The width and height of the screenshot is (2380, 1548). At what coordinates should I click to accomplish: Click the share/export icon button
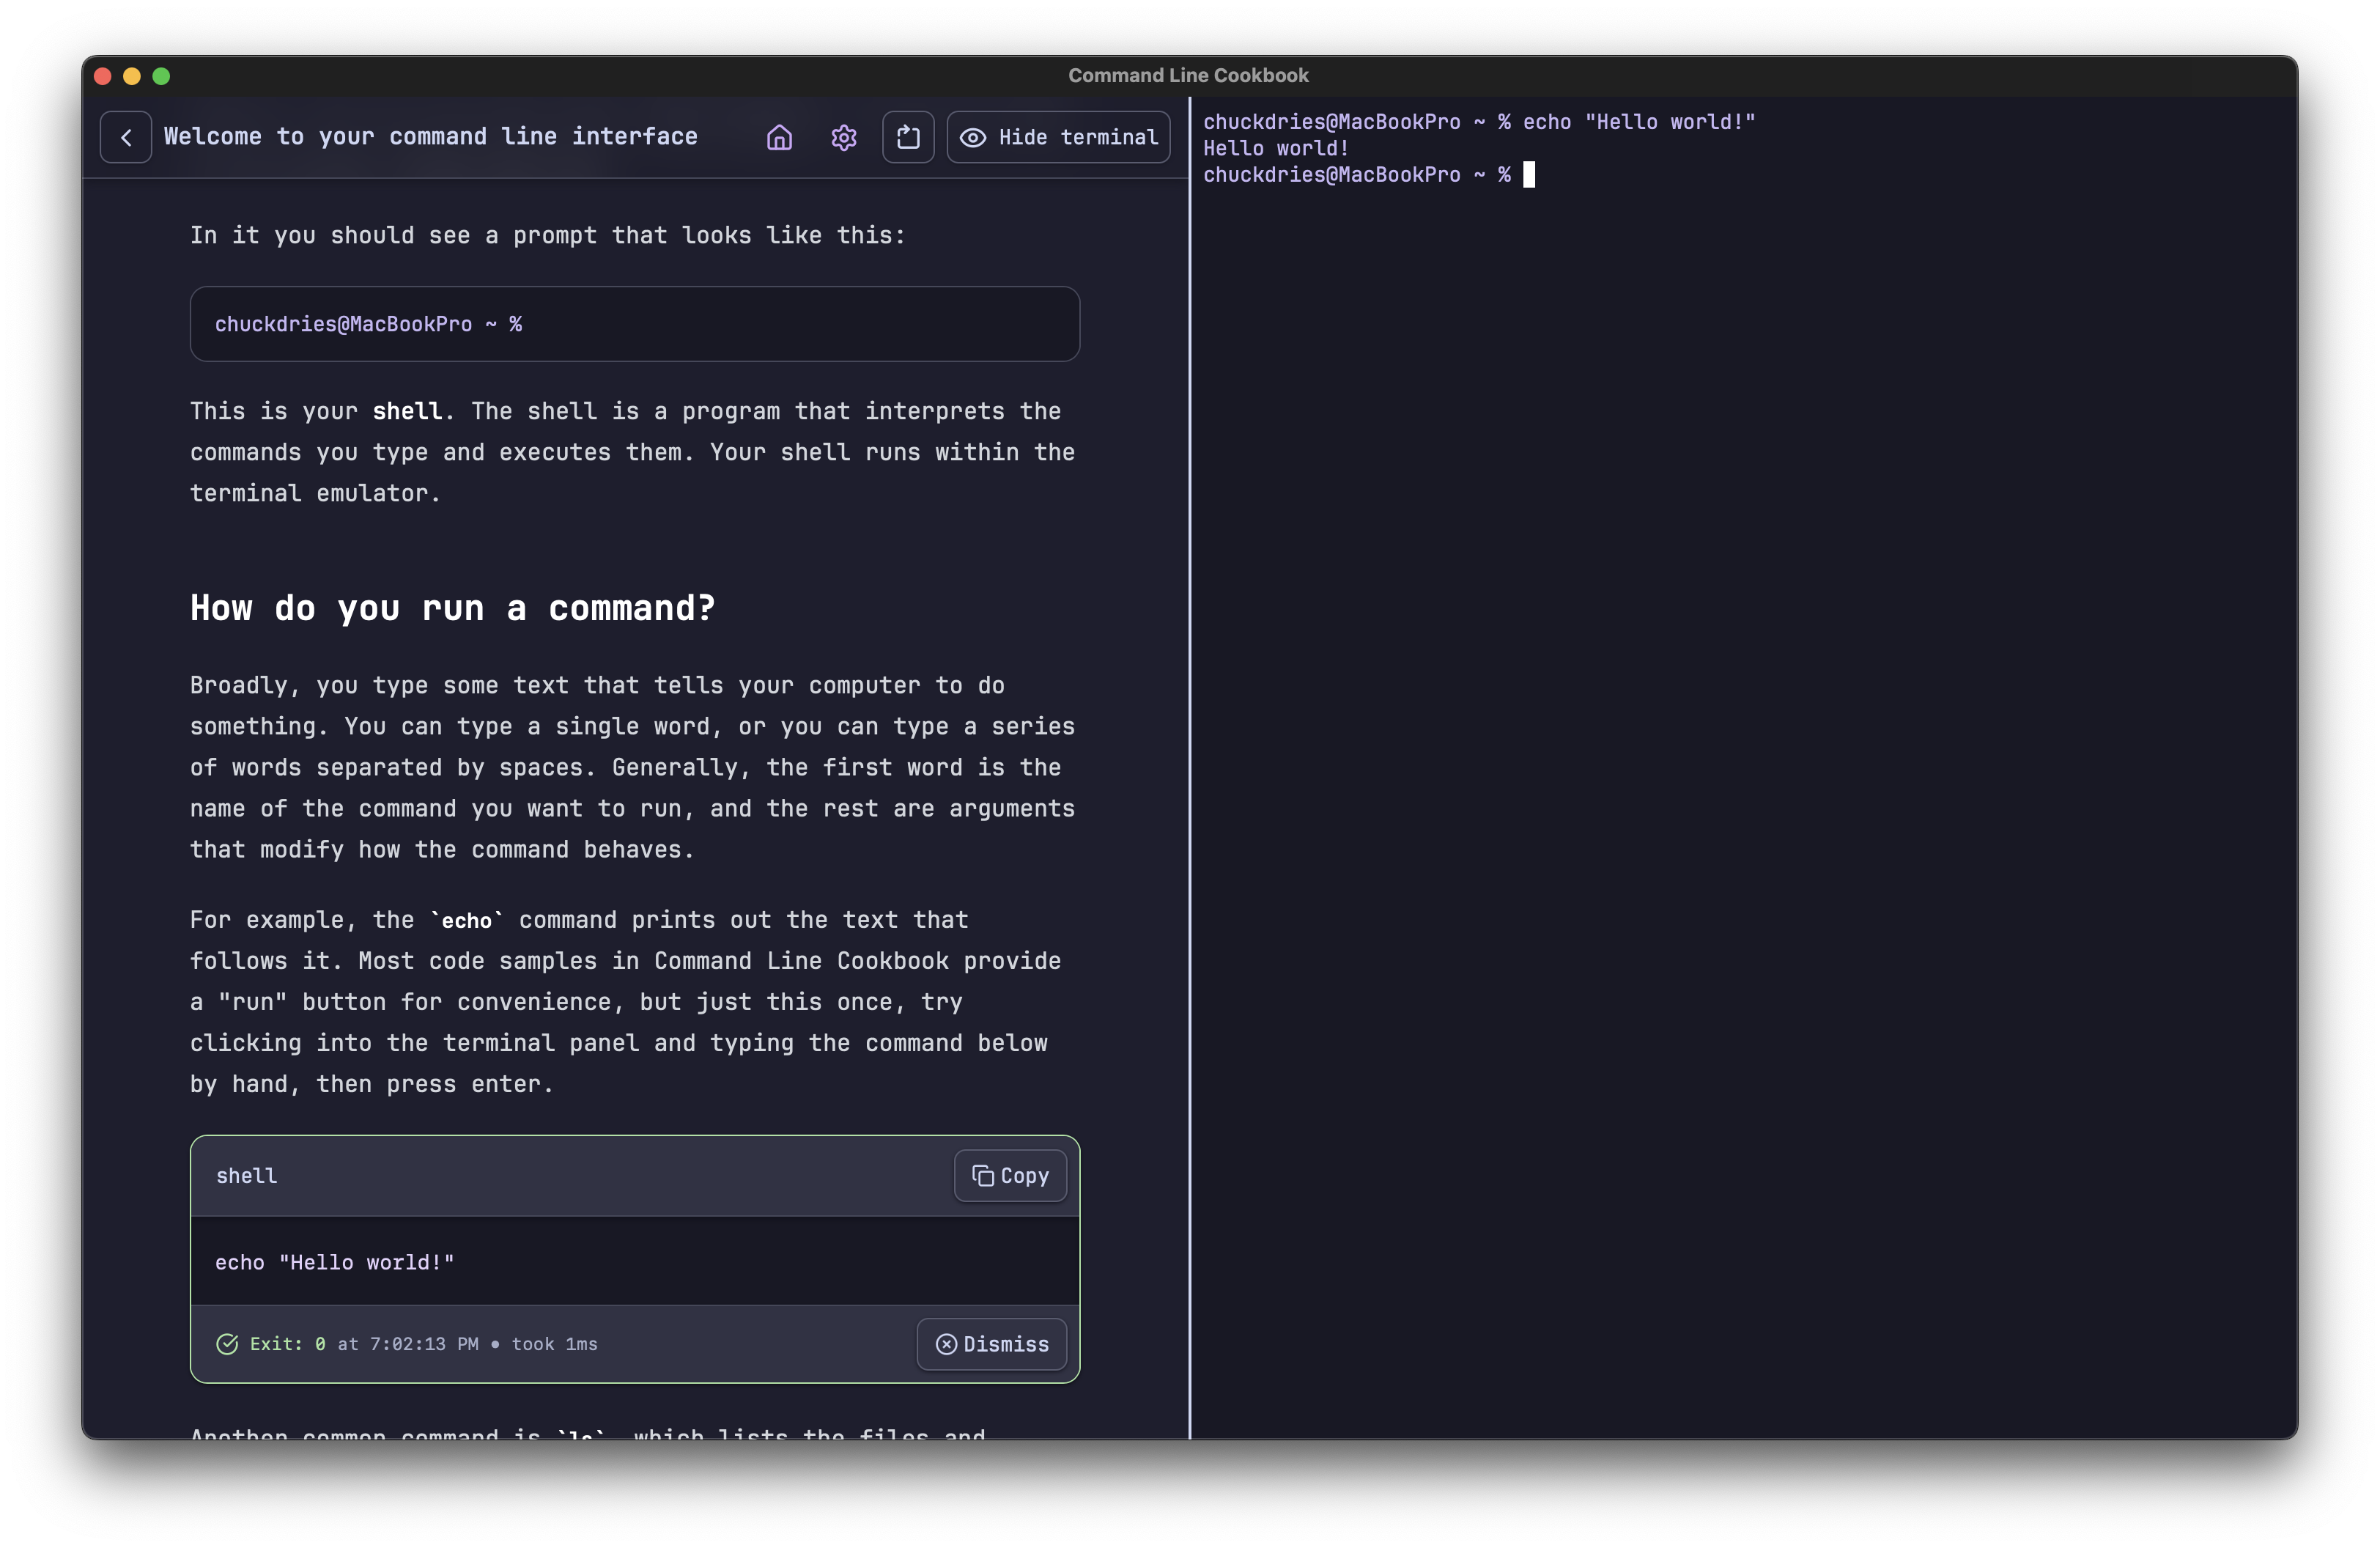908,137
